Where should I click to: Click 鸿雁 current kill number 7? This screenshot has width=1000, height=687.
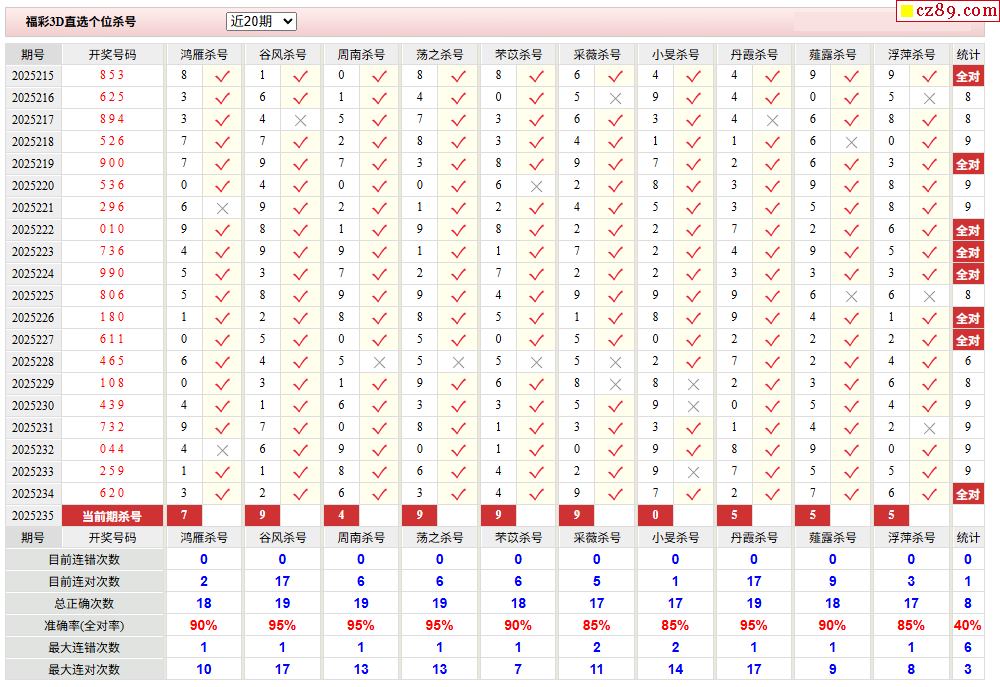[184, 515]
